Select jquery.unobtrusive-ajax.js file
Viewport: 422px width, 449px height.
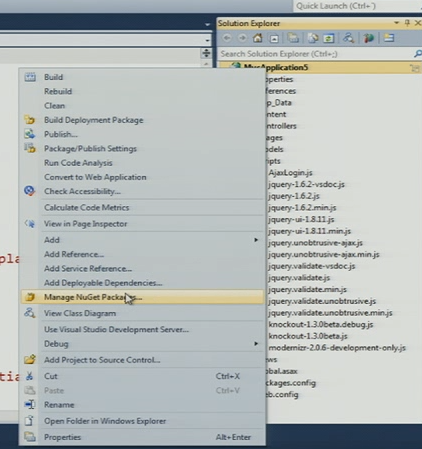[x=315, y=243]
